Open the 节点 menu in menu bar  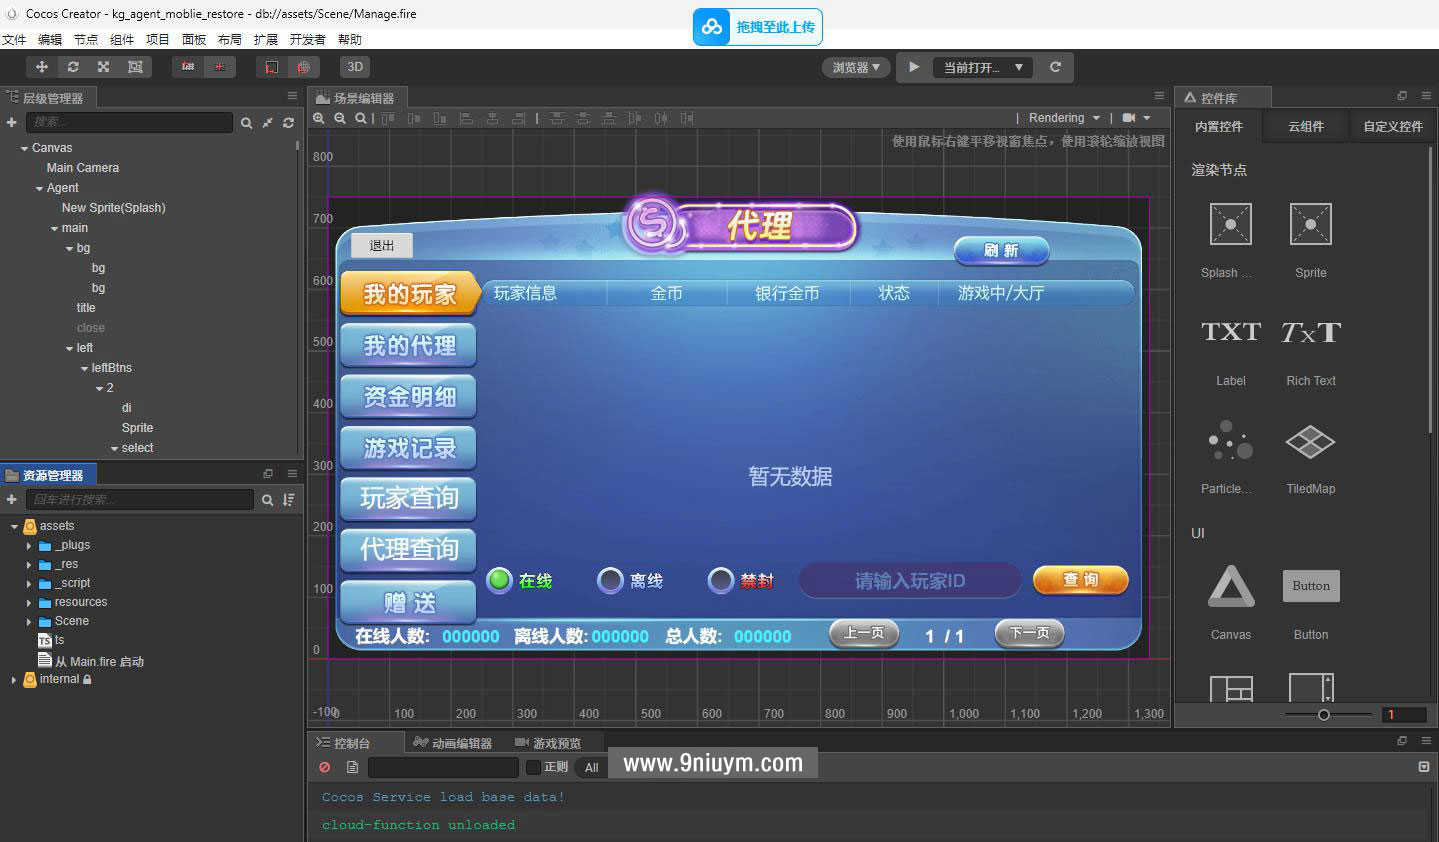[x=86, y=39]
